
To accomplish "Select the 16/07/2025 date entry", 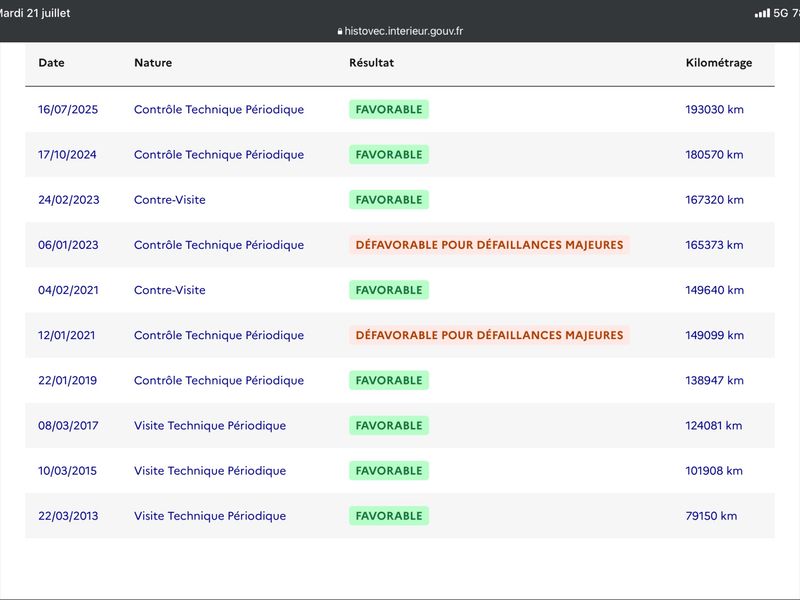I will [68, 109].
